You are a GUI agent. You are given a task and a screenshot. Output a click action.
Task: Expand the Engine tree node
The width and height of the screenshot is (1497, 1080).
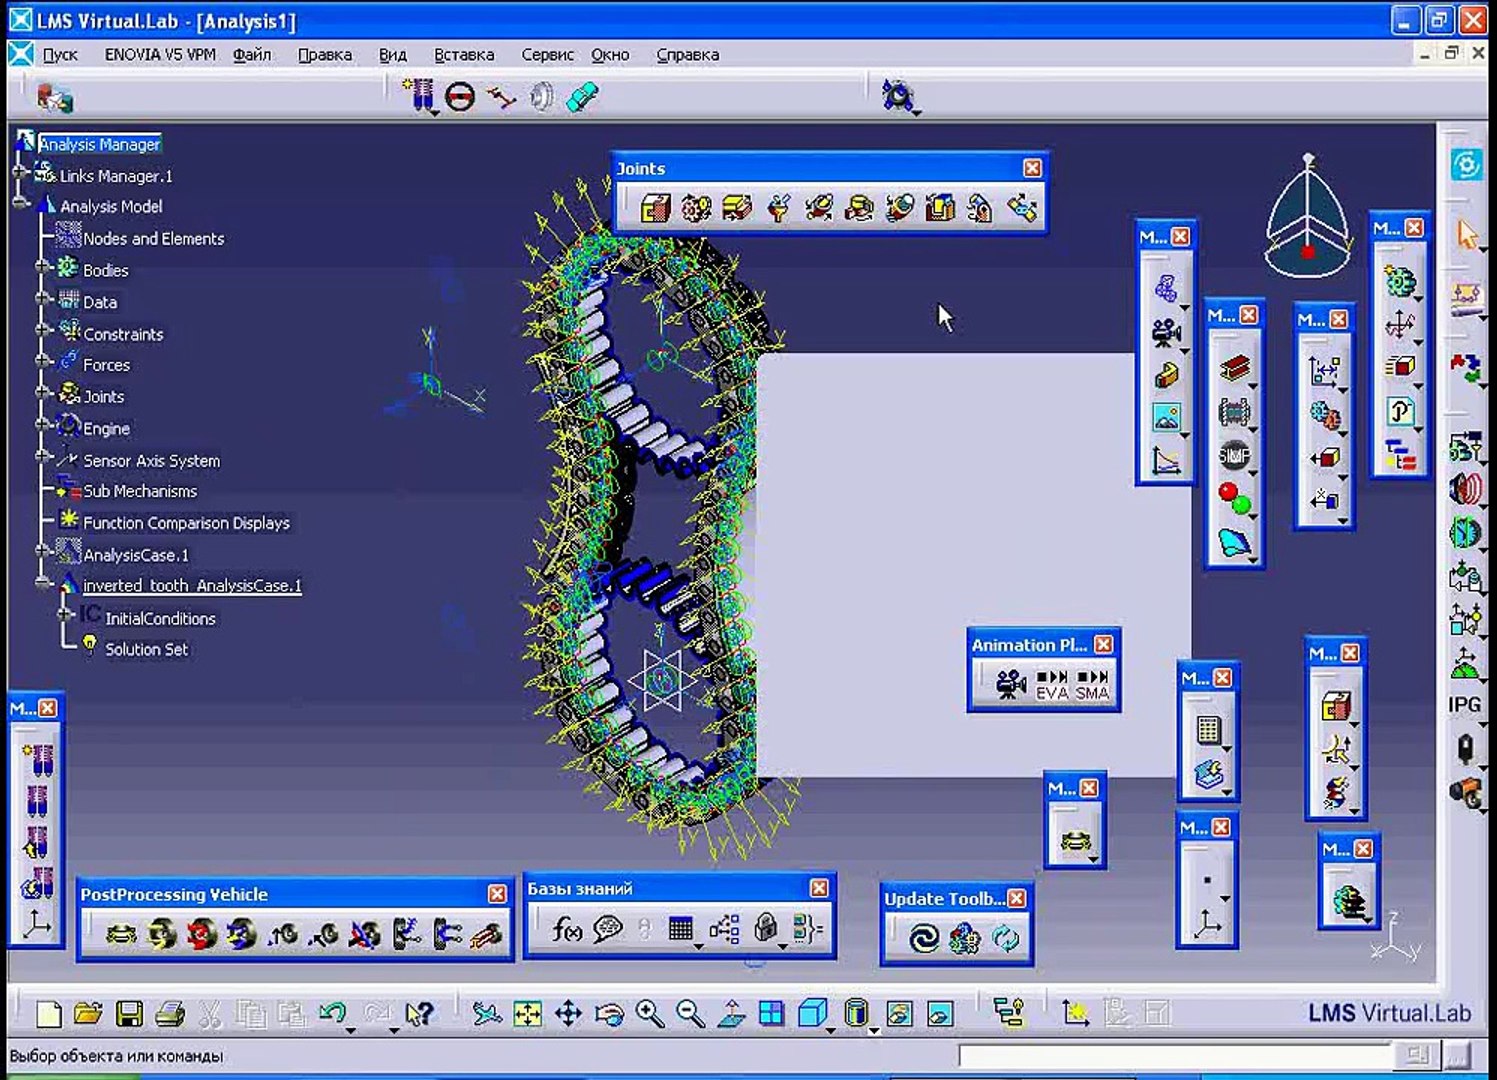42,425
